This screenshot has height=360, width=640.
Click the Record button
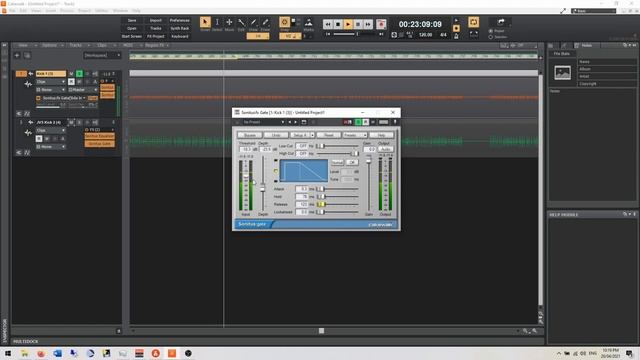(x=381, y=24)
